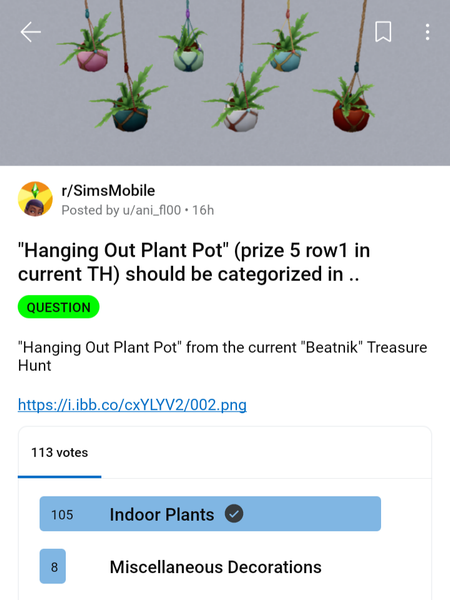Click the 8 vote count box
The height and width of the screenshot is (600, 450).
pos(53,566)
